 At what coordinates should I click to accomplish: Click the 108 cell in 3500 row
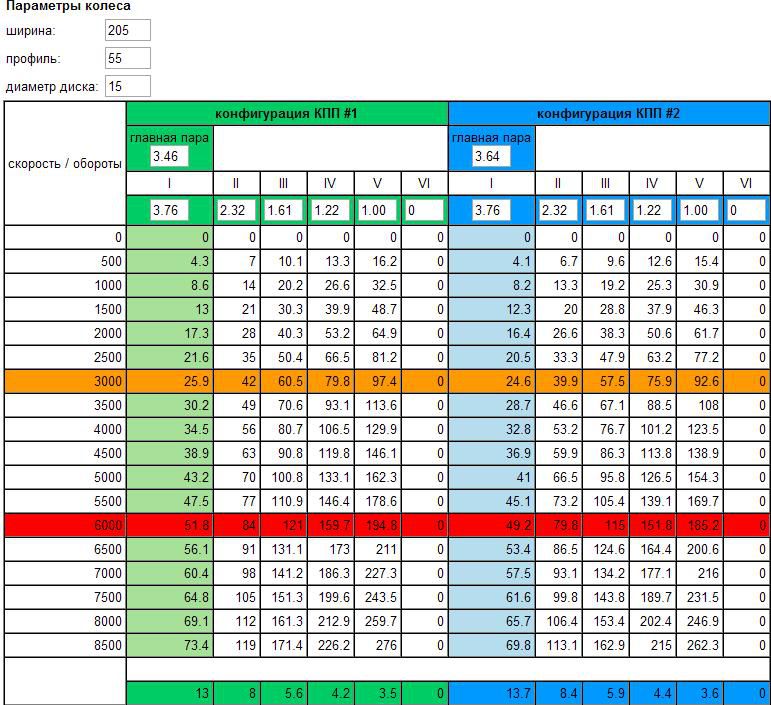pyautogui.click(x=700, y=405)
